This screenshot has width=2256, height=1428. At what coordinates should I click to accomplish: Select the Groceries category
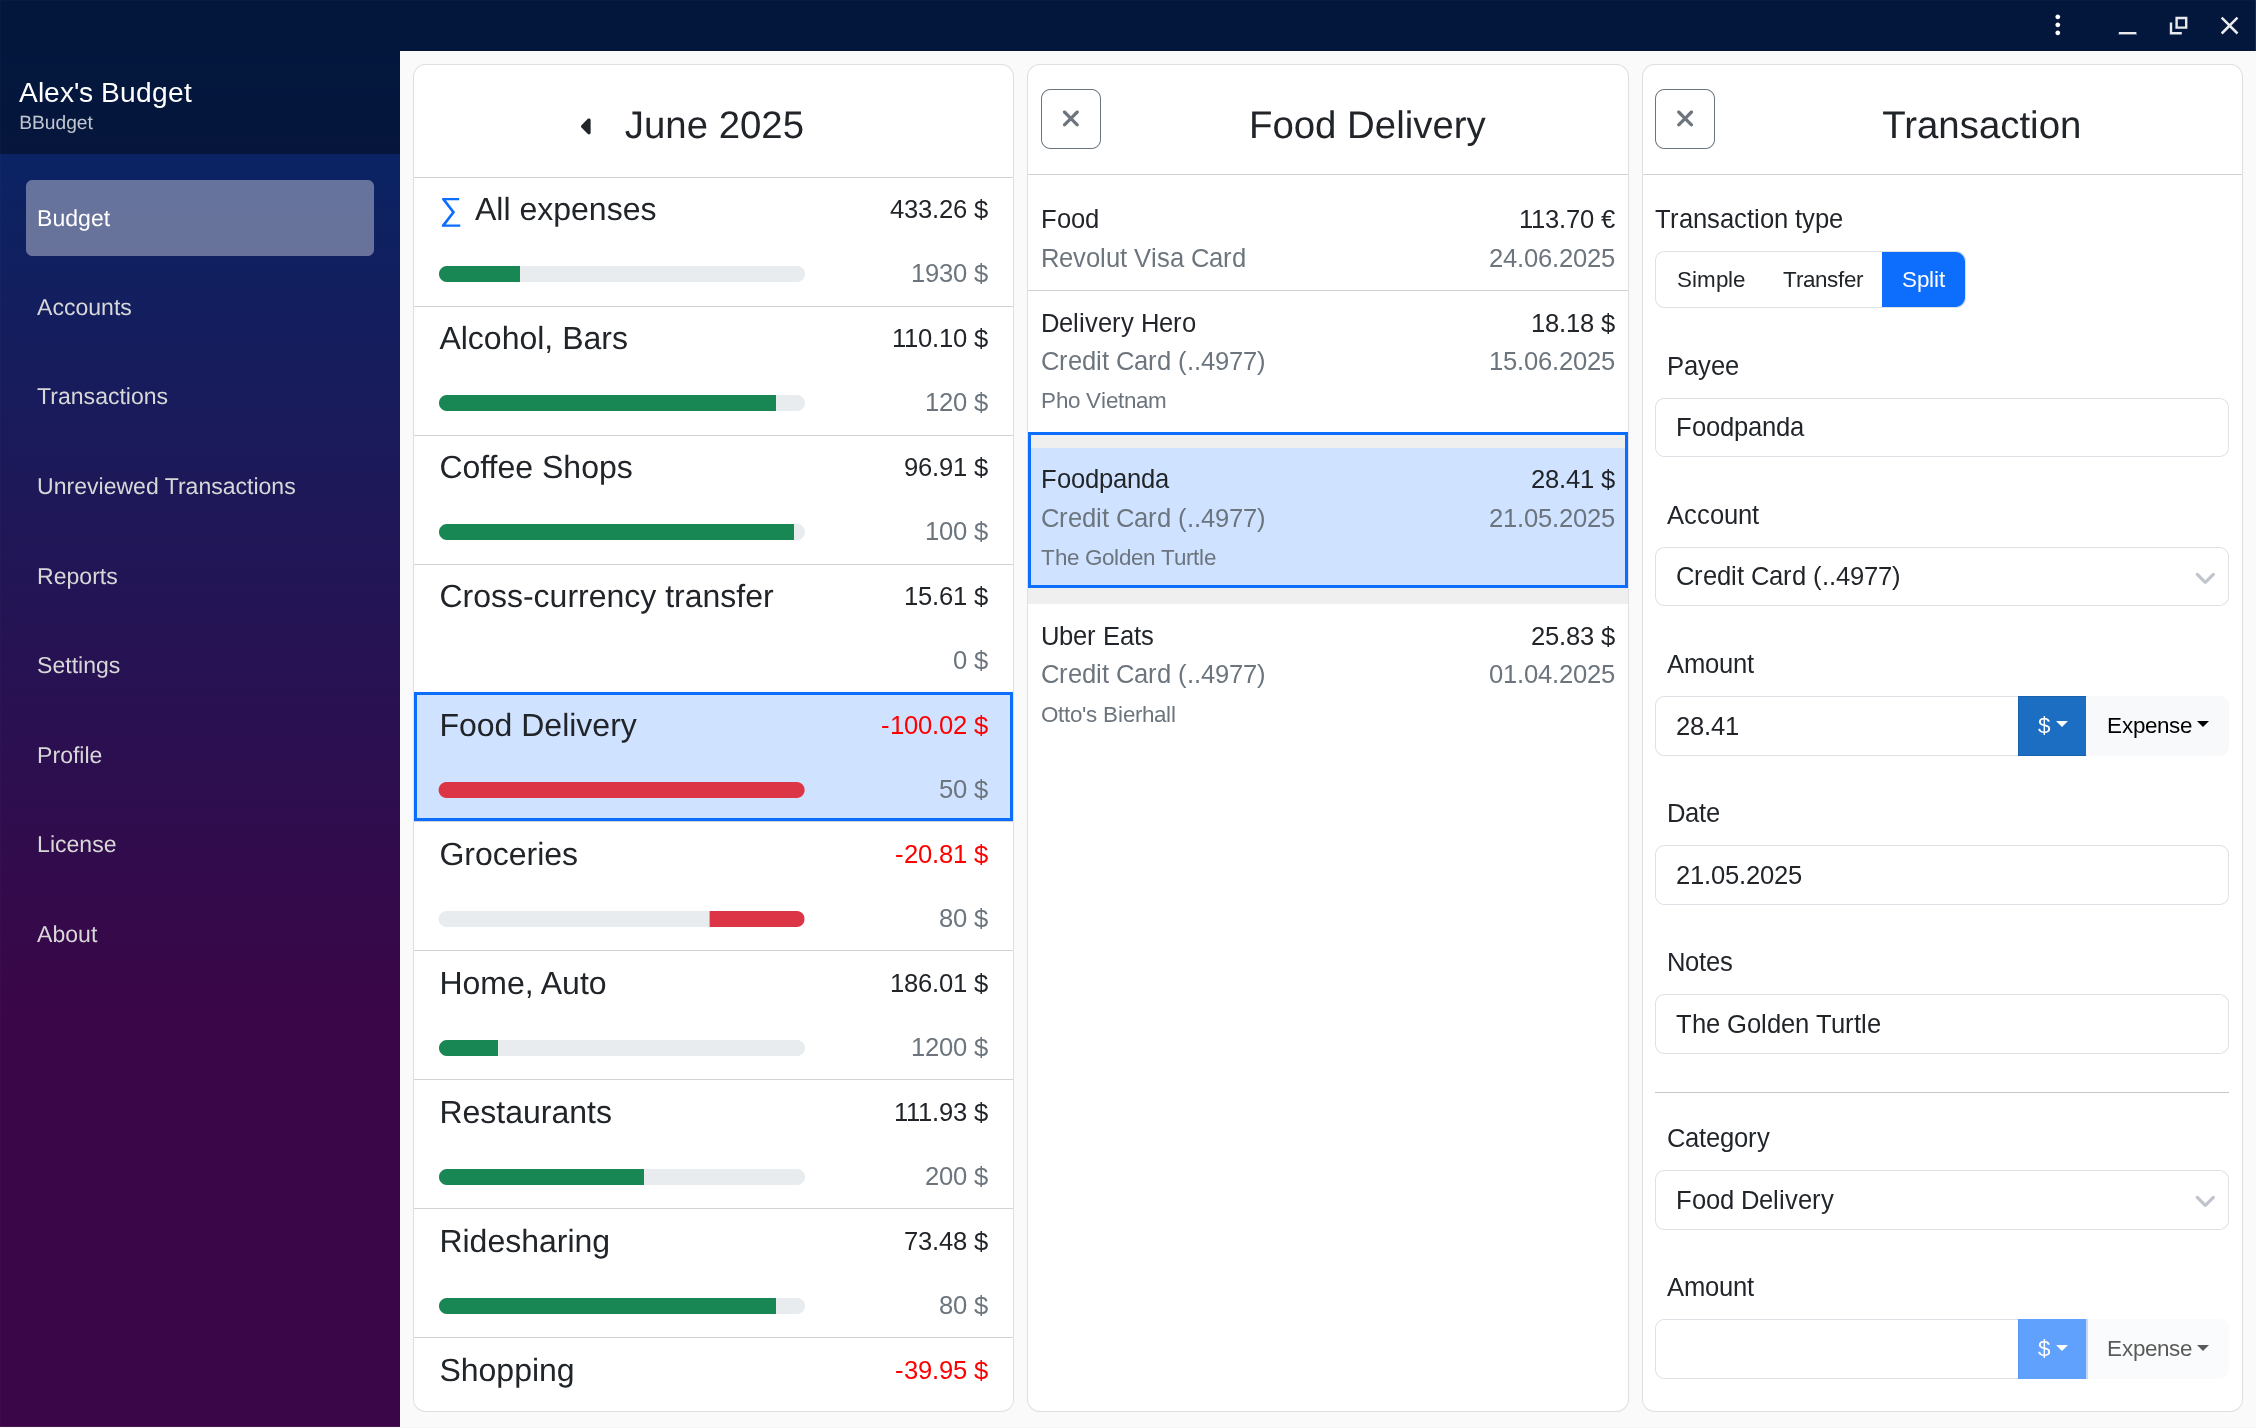coord(713,886)
